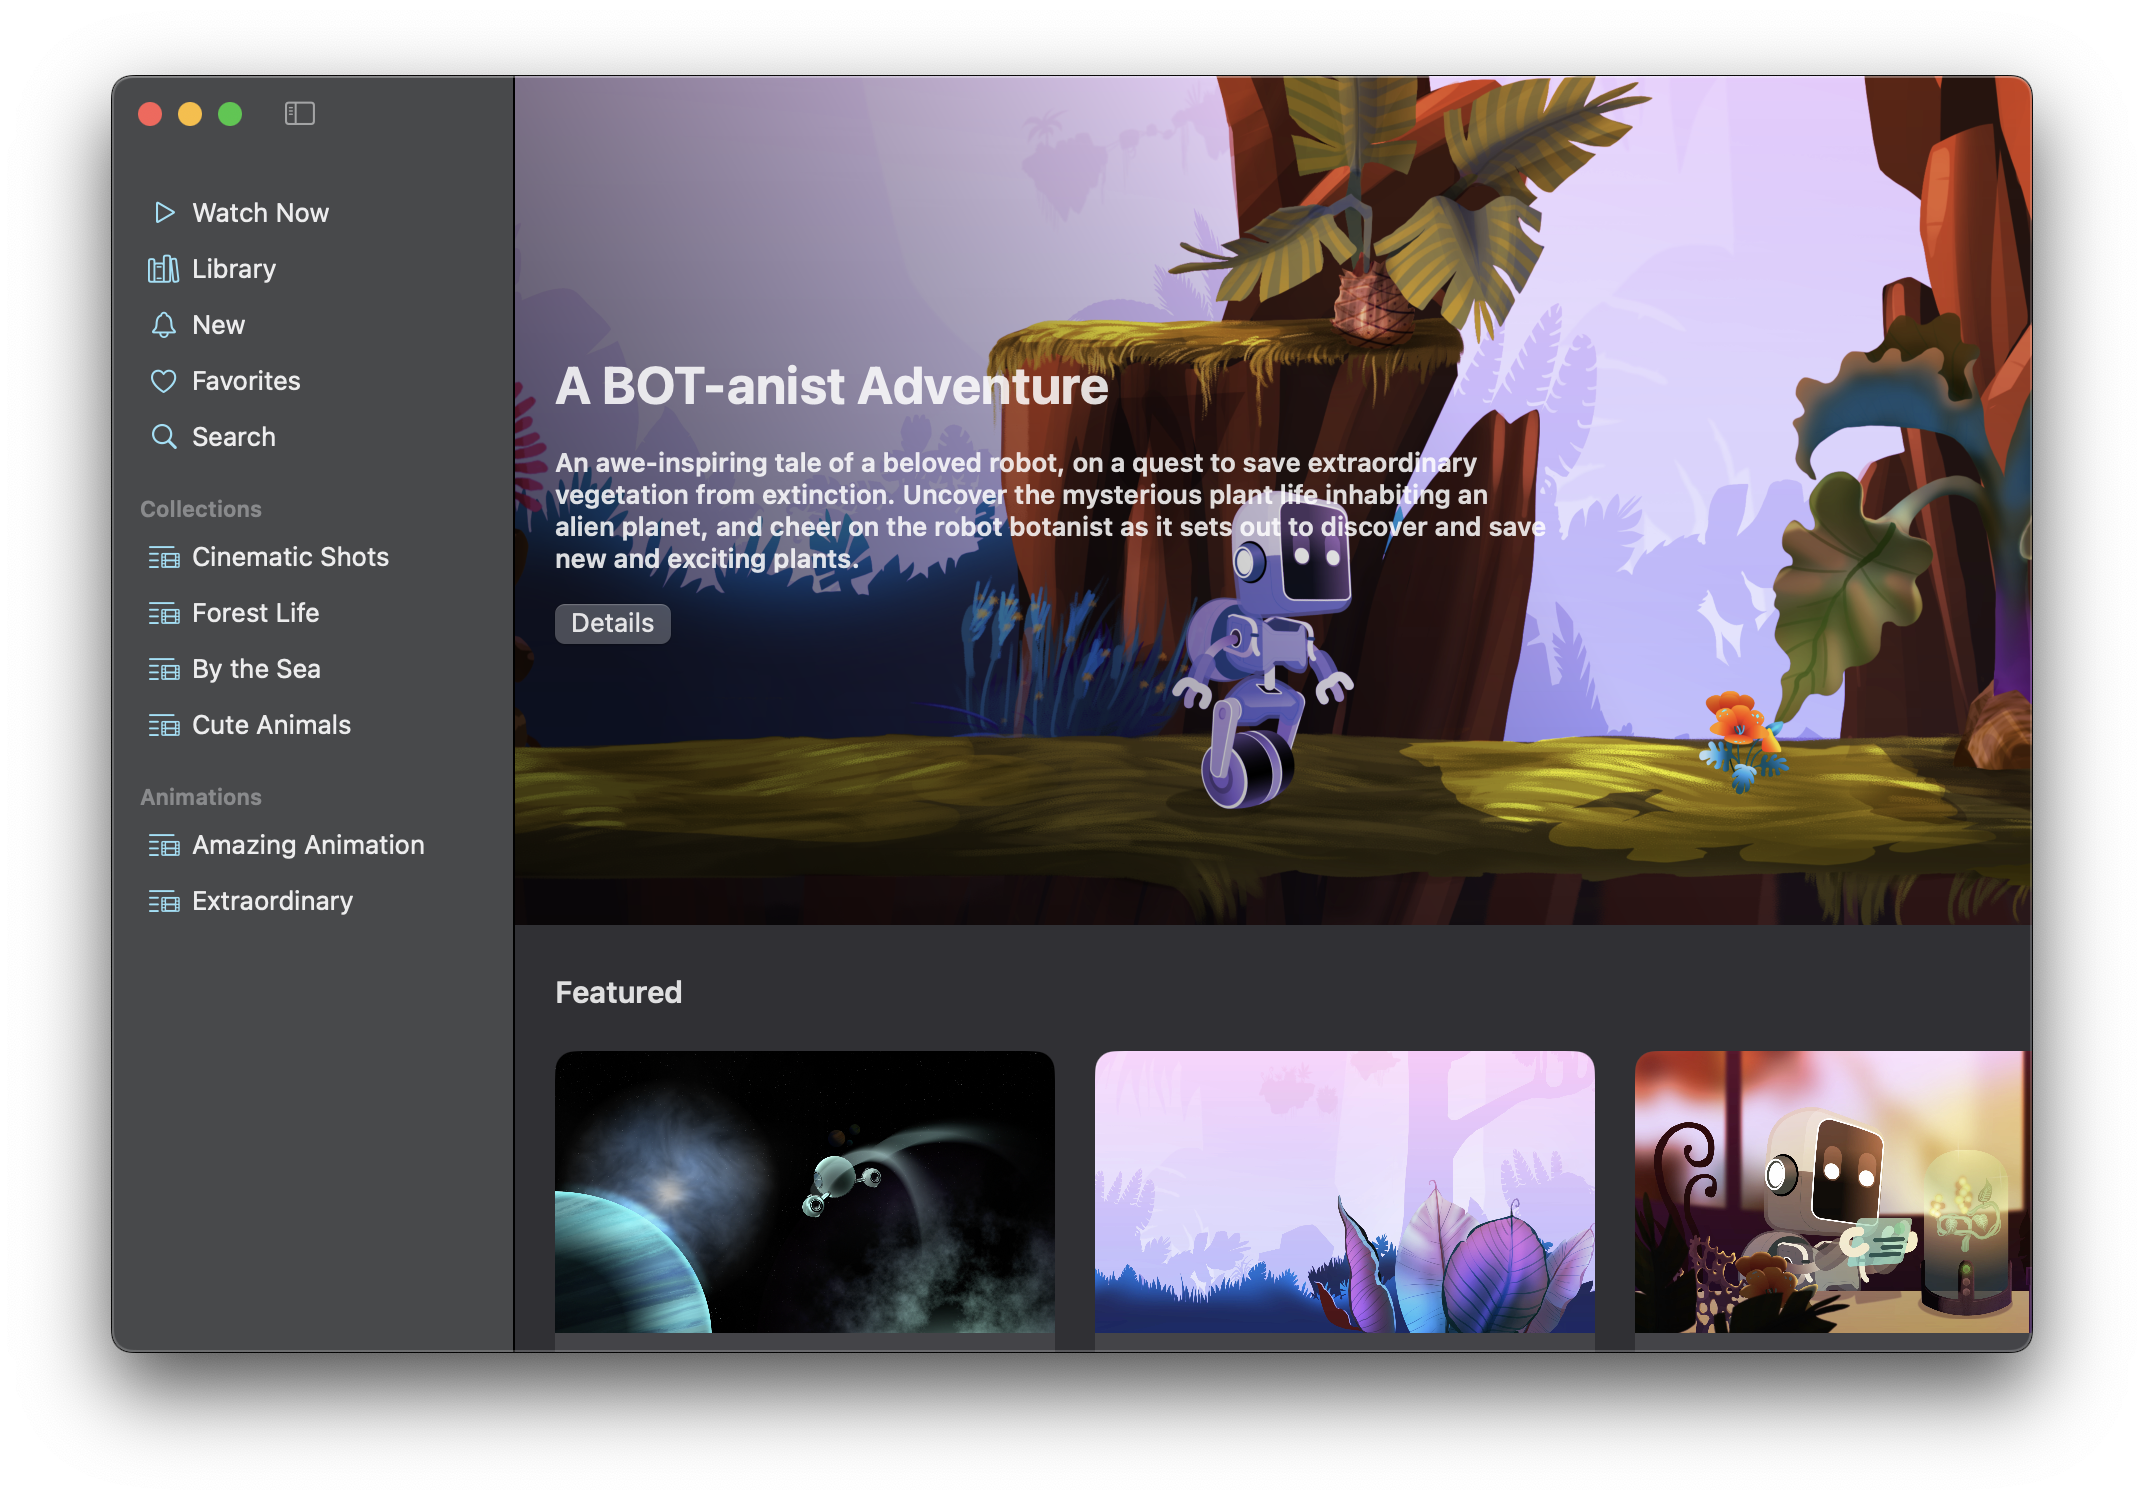Click the Cinematic Shots playlist icon
This screenshot has width=2144, height=1500.
pyautogui.click(x=164, y=558)
